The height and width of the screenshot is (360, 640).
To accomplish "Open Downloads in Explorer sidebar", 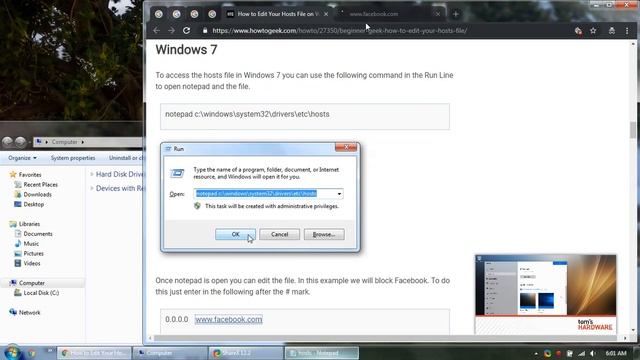I will coord(37,195).
